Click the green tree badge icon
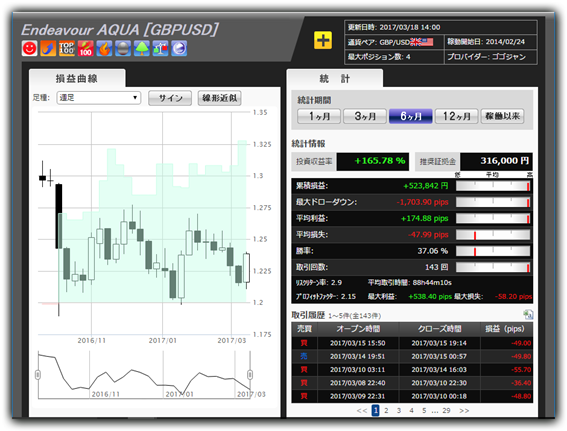This screenshot has width=567, height=431. [142, 48]
